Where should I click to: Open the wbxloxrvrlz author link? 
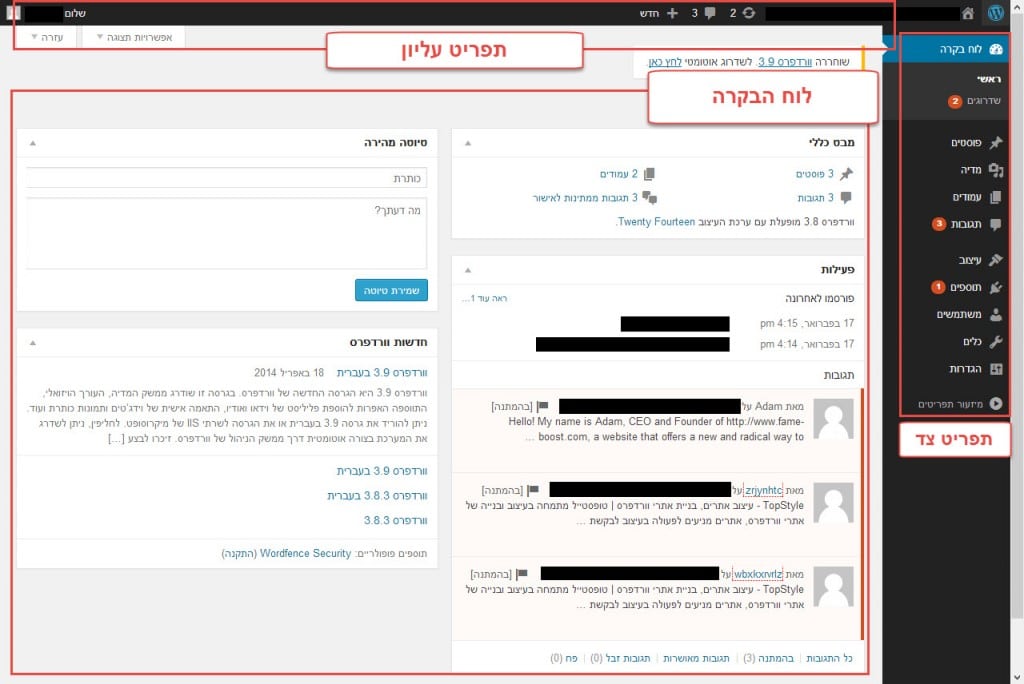pyautogui.click(x=758, y=574)
